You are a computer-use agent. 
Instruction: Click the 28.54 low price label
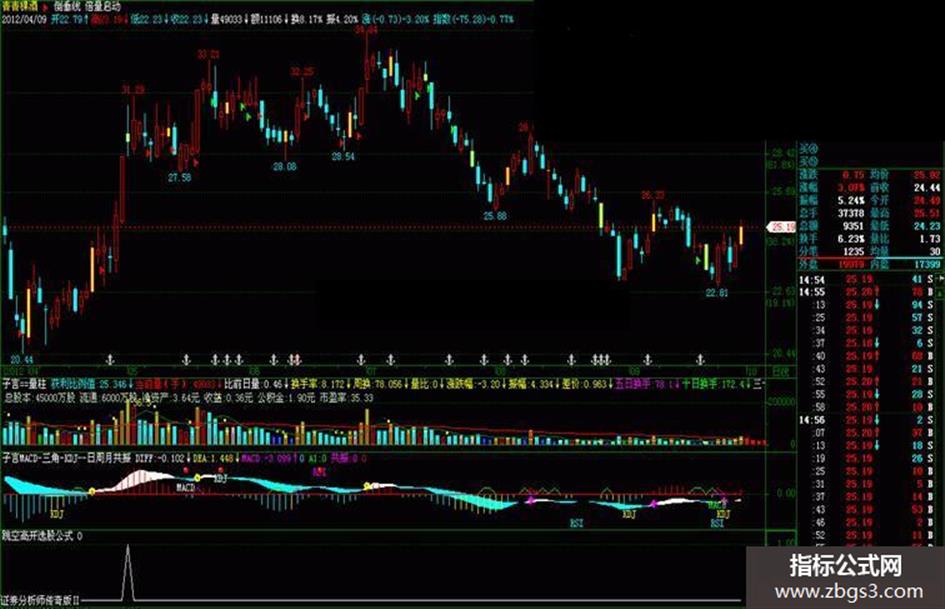(343, 157)
